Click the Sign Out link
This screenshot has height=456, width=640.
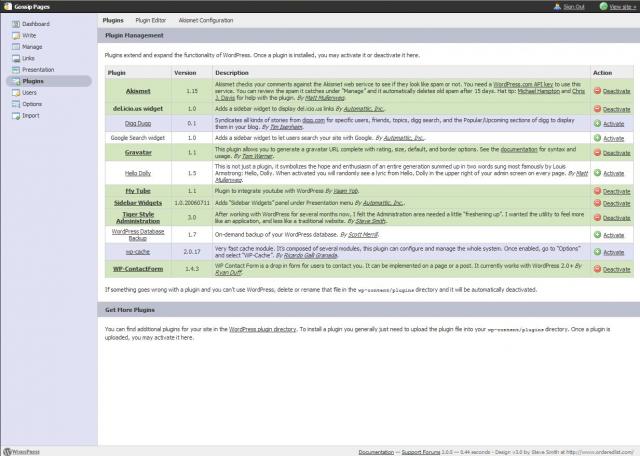point(574,7)
